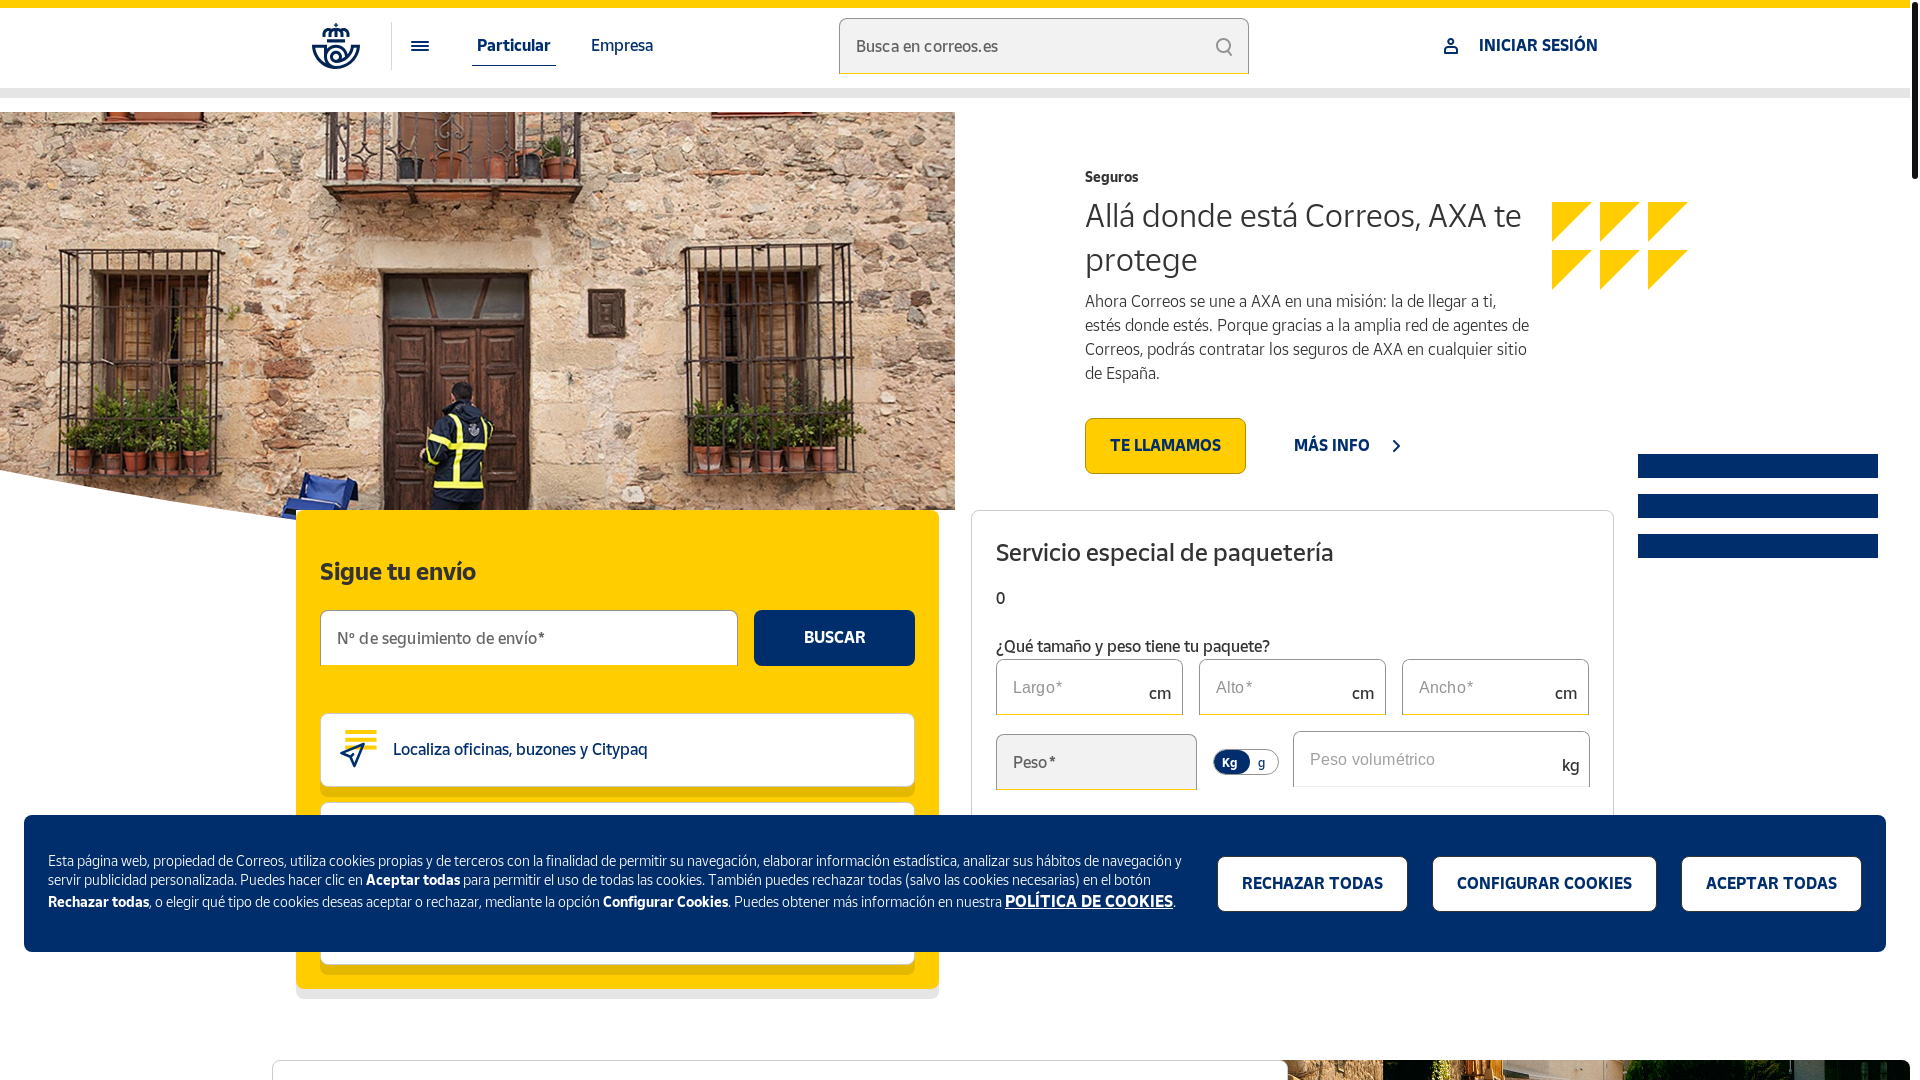Image resolution: width=1920 pixels, height=1080 pixels.
Task: Click the Te llamamos button
Action: [1165, 446]
